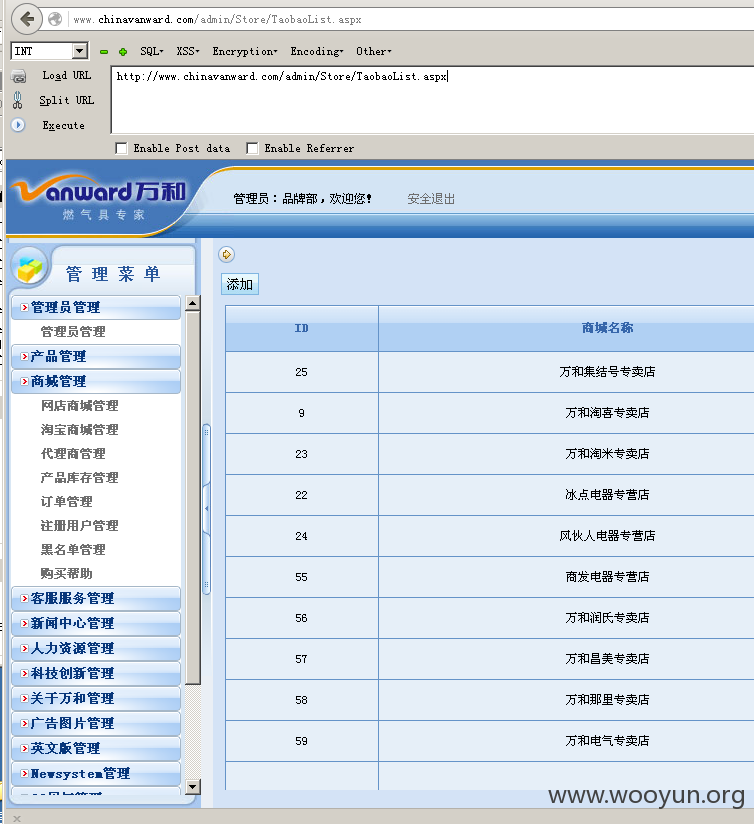Click the browser back arrow button

tap(26, 19)
